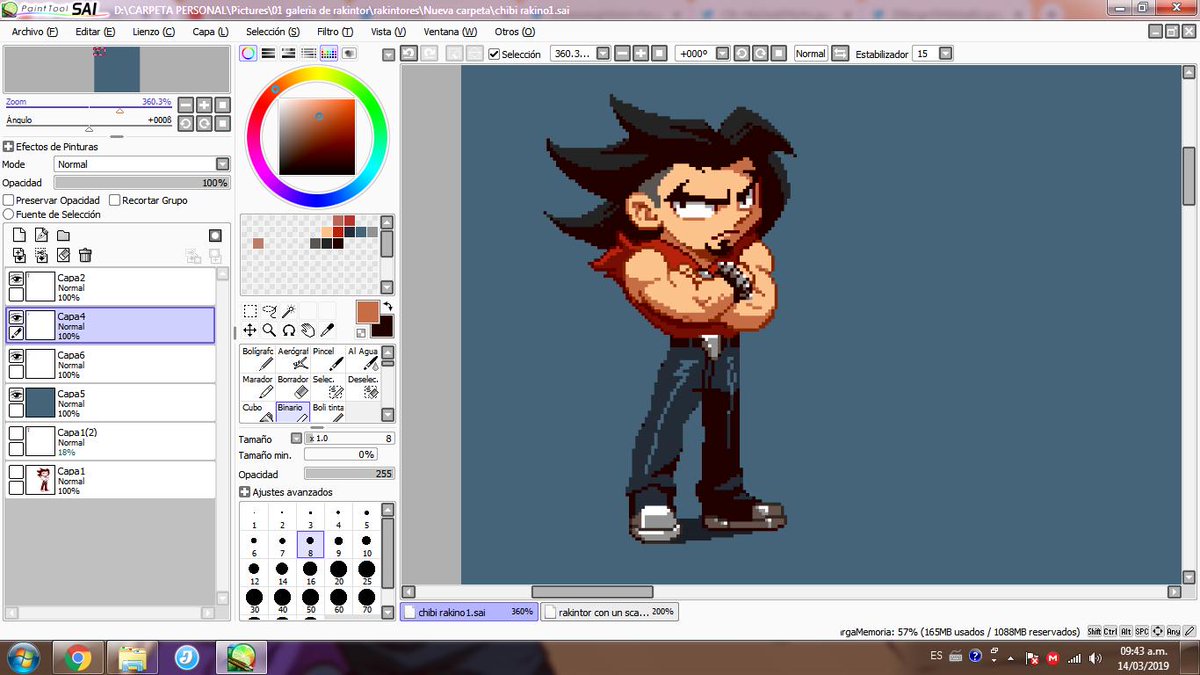Switch to the chibi rakino1.sai document tab

[469, 611]
